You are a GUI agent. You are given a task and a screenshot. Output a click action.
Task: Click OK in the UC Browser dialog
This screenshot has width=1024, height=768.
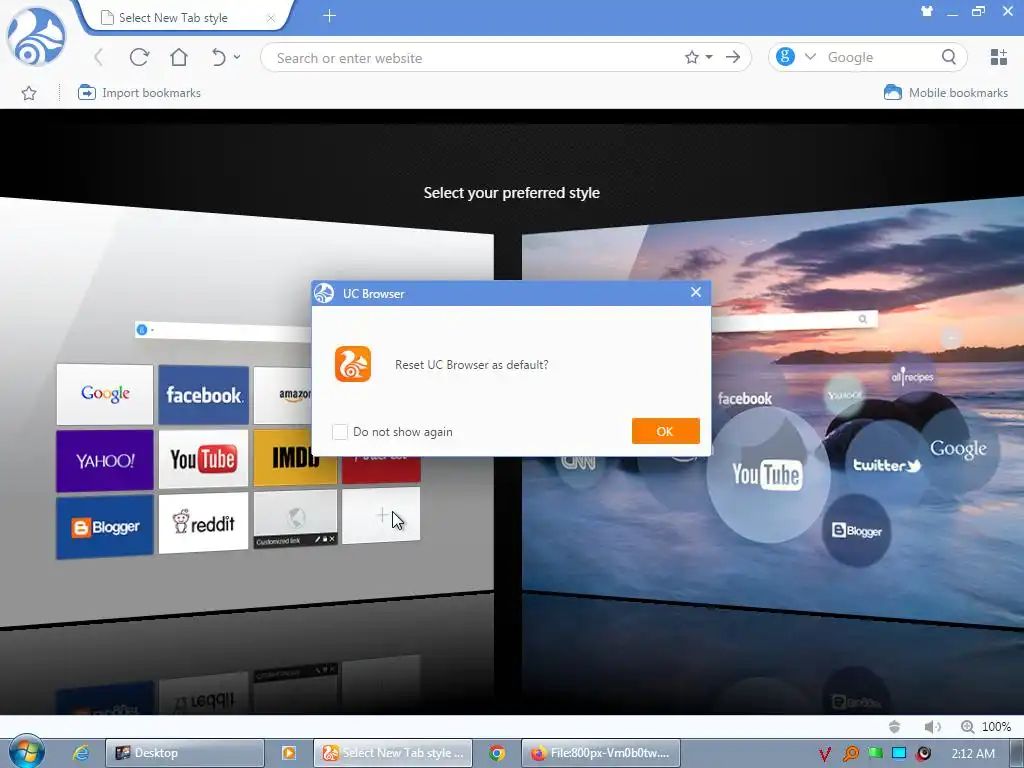coord(665,431)
